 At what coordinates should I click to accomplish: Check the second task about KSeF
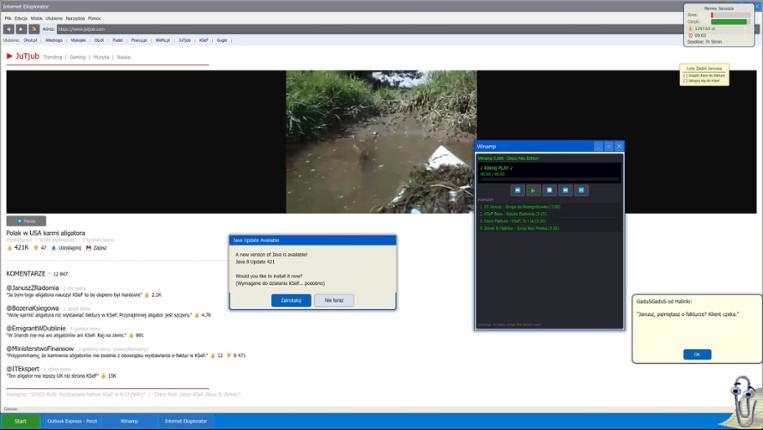[684, 80]
